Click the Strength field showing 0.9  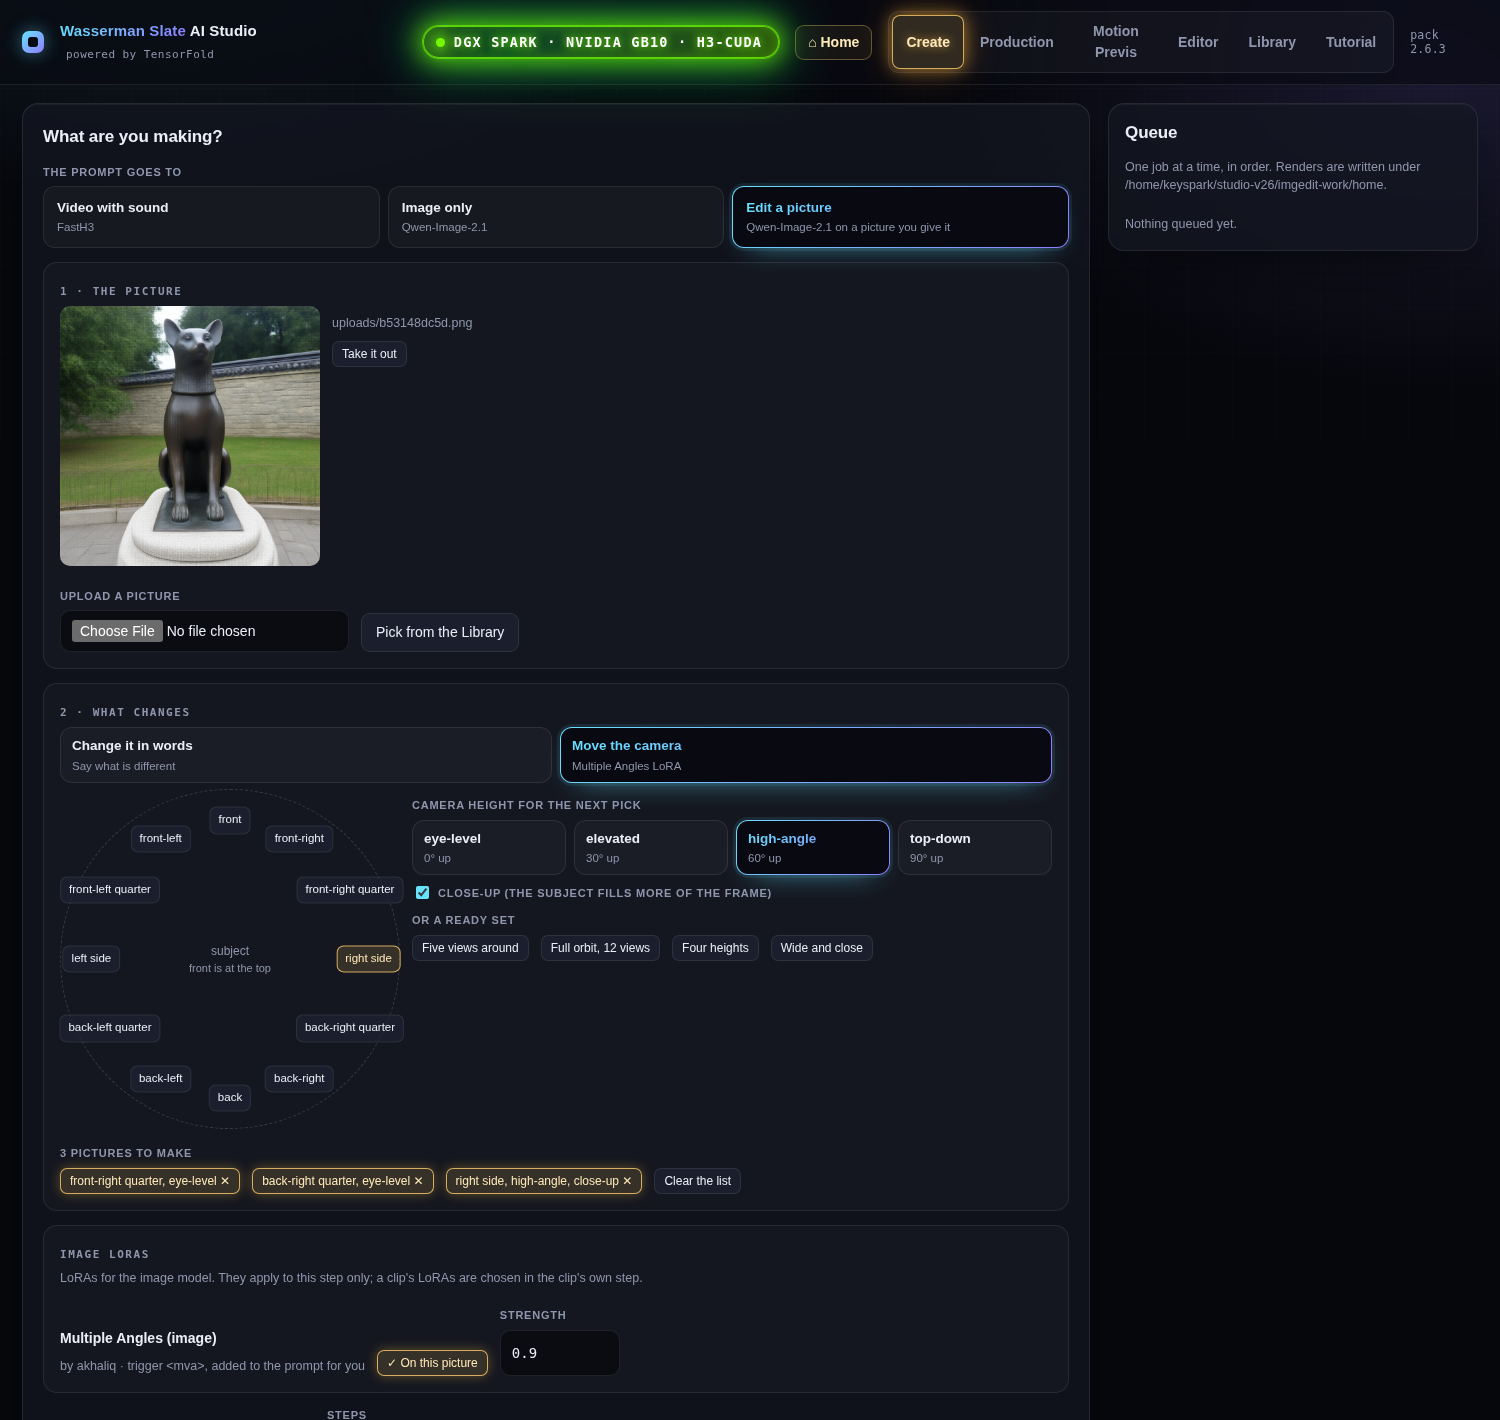point(560,1353)
